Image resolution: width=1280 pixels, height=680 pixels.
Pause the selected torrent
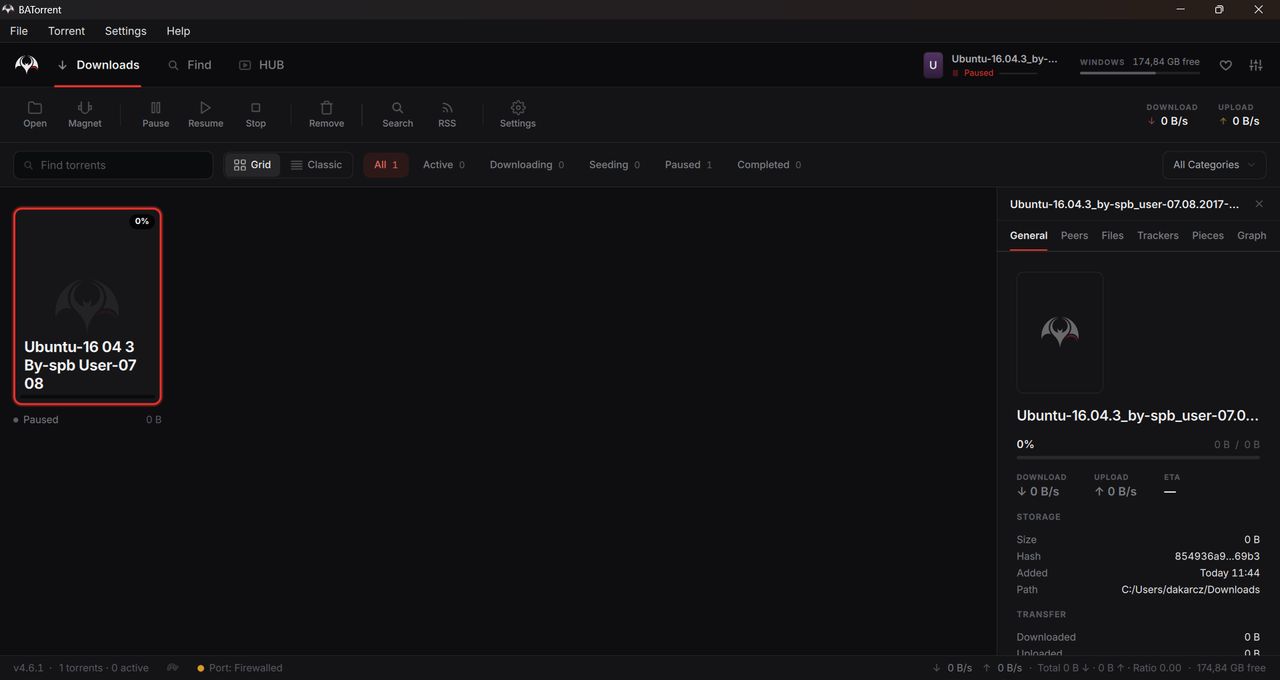tap(156, 114)
